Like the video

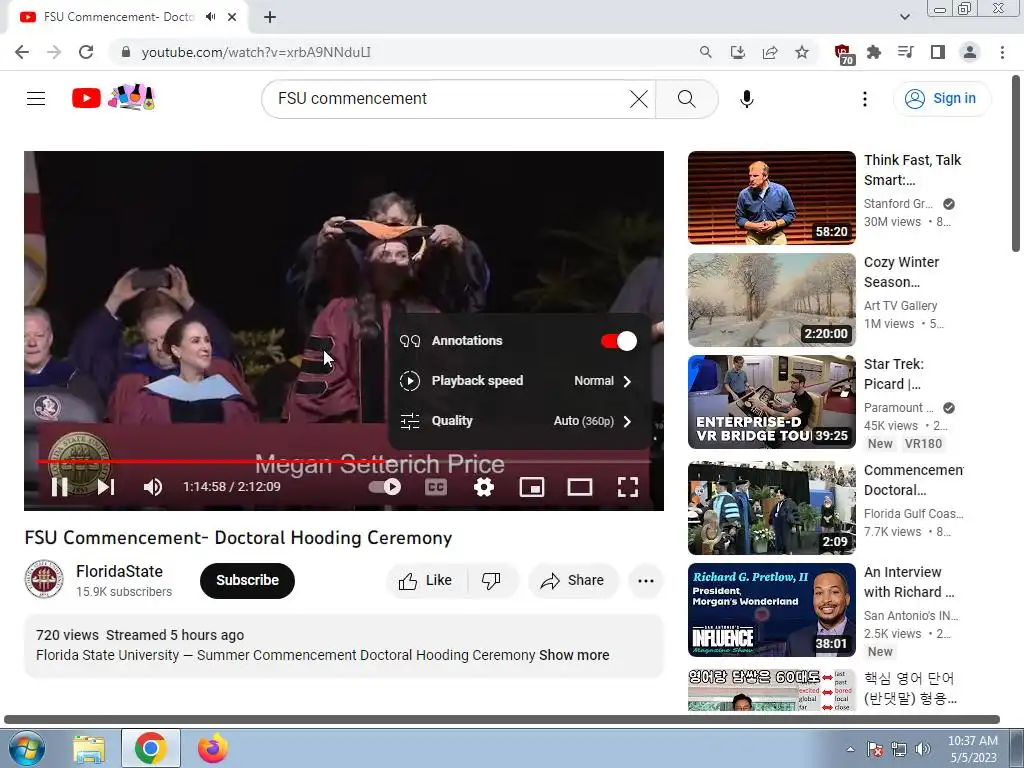(426, 580)
